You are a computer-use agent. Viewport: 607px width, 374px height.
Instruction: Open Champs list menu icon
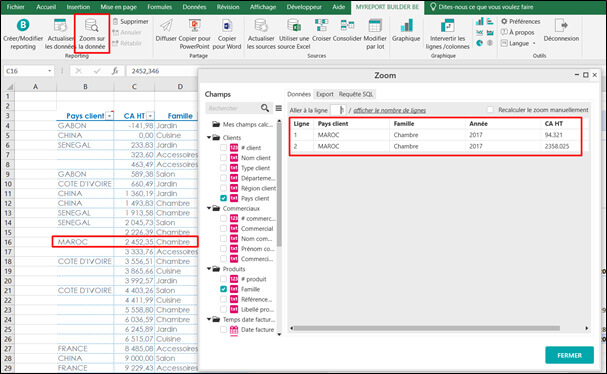point(278,108)
